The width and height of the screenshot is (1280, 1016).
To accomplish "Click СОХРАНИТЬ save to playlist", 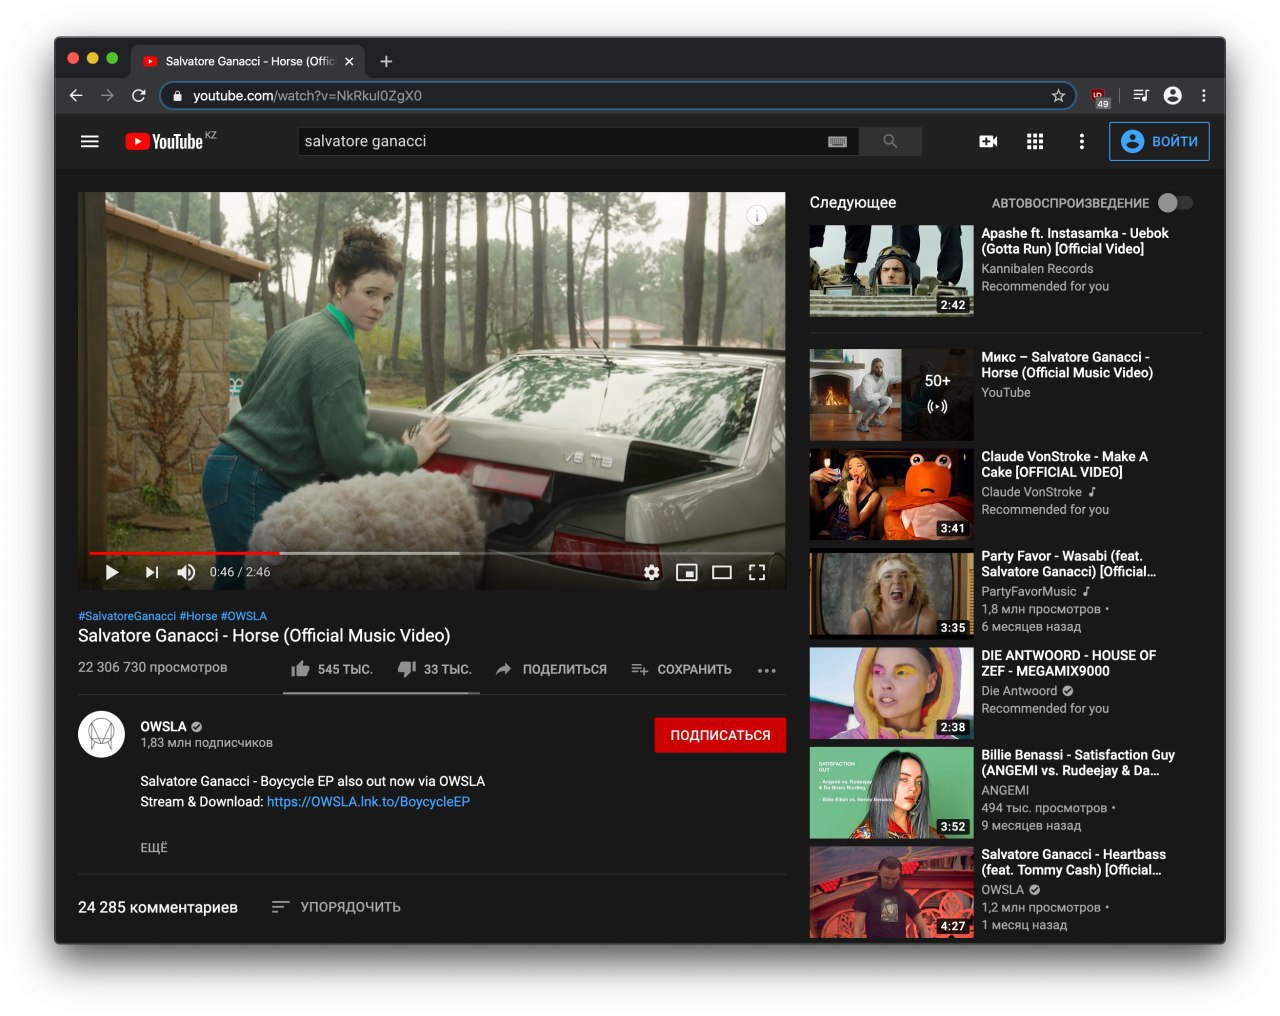I will pyautogui.click(x=681, y=669).
